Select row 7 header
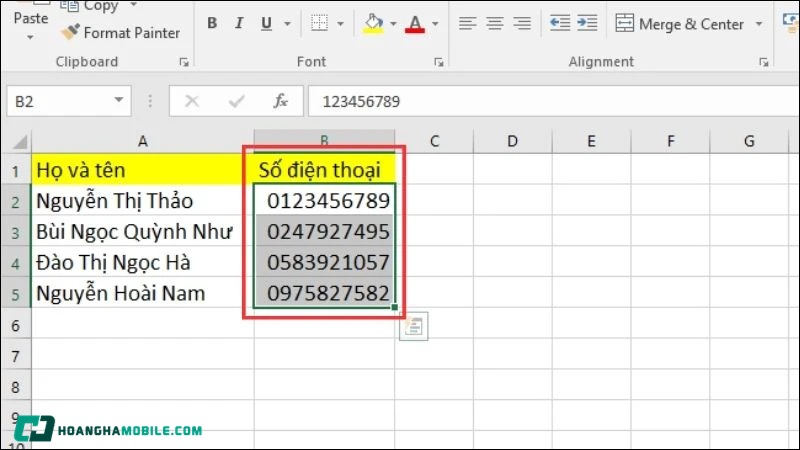Viewport: 800px width, 450px height. pyautogui.click(x=16, y=356)
